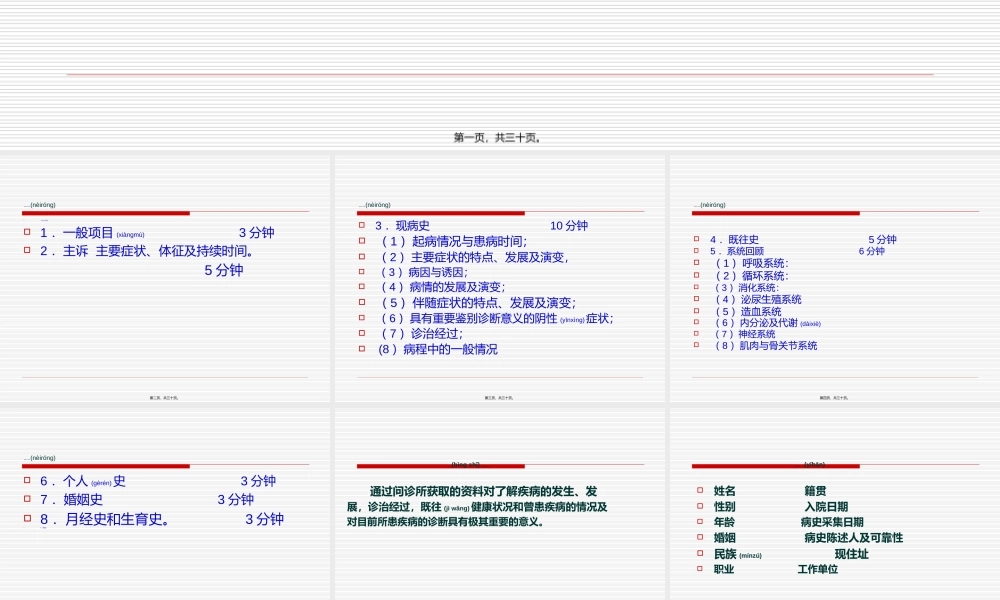Click the bullet marker before 诊治经过
The width and height of the screenshot is (1000, 600).
click(x=362, y=333)
